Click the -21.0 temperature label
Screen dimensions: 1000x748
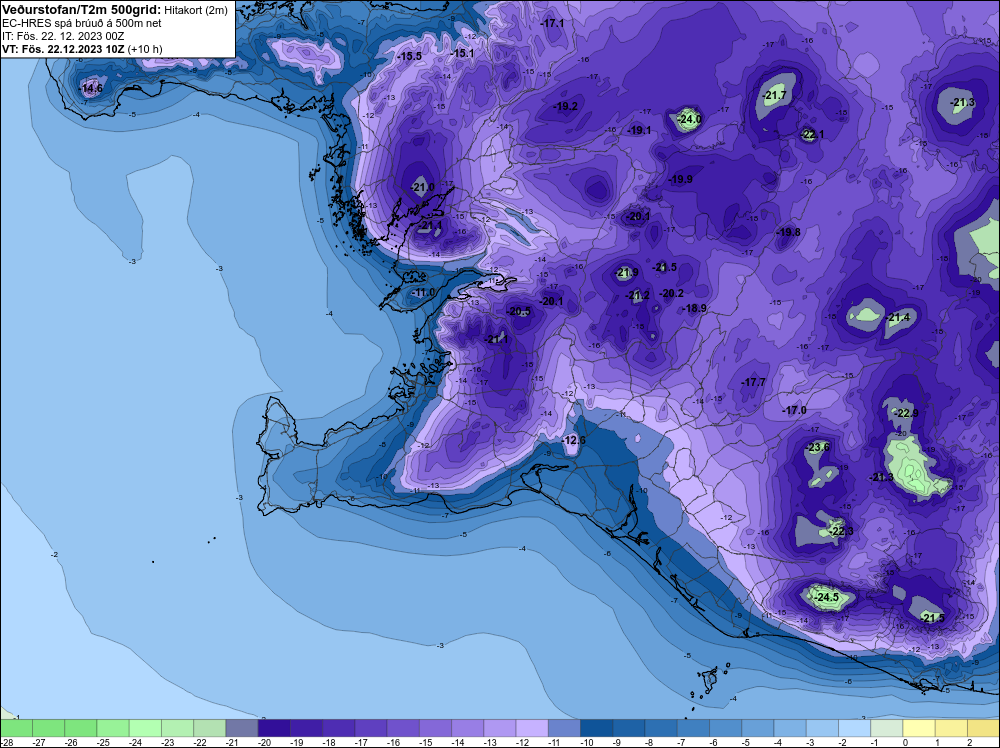pos(423,187)
